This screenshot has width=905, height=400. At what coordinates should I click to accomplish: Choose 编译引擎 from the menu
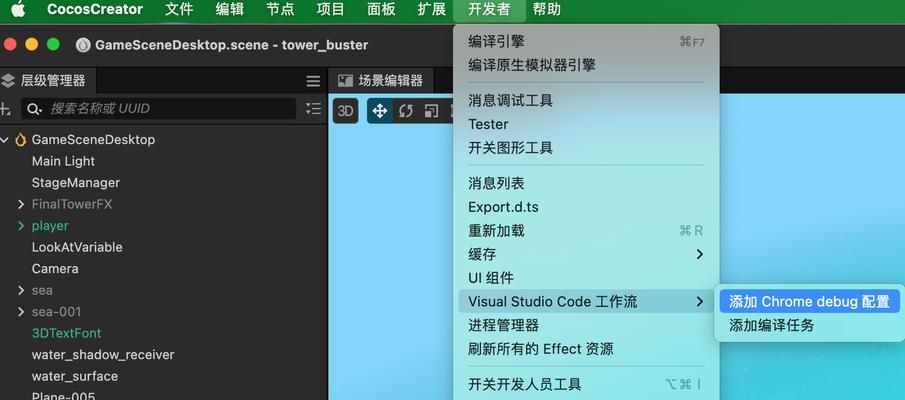pos(586,42)
